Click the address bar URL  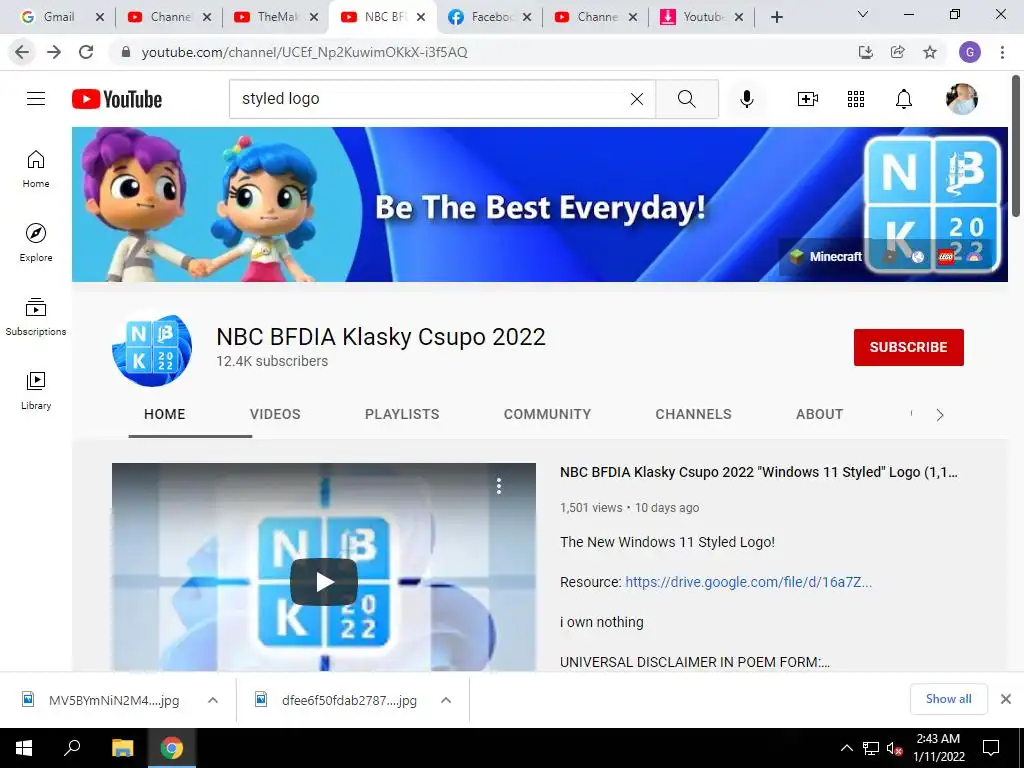pyautogui.click(x=304, y=52)
